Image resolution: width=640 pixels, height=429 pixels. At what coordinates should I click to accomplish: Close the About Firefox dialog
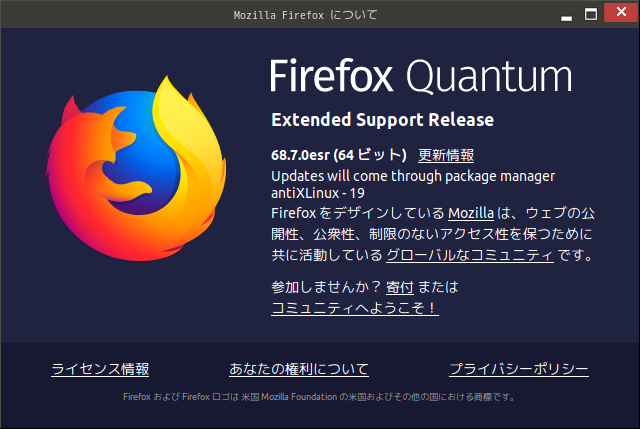point(621,12)
